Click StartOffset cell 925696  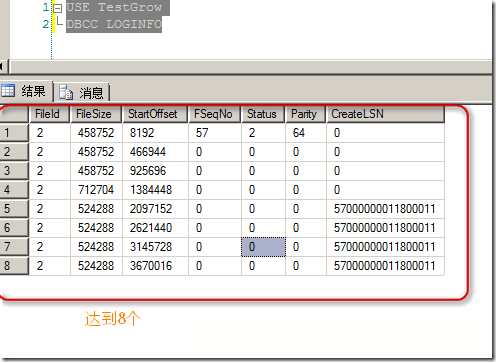(x=155, y=171)
